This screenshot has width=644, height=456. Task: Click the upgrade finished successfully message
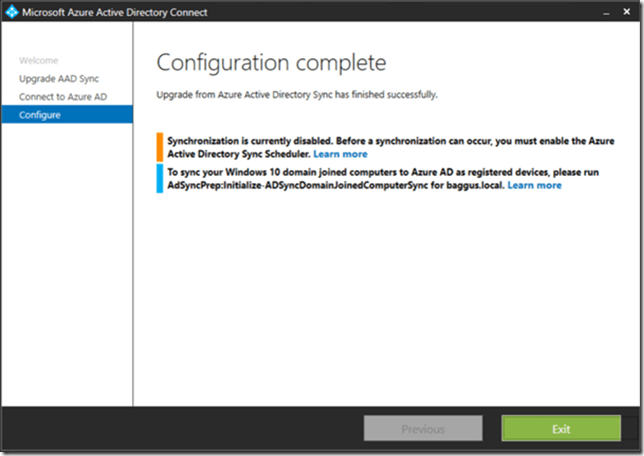297,94
